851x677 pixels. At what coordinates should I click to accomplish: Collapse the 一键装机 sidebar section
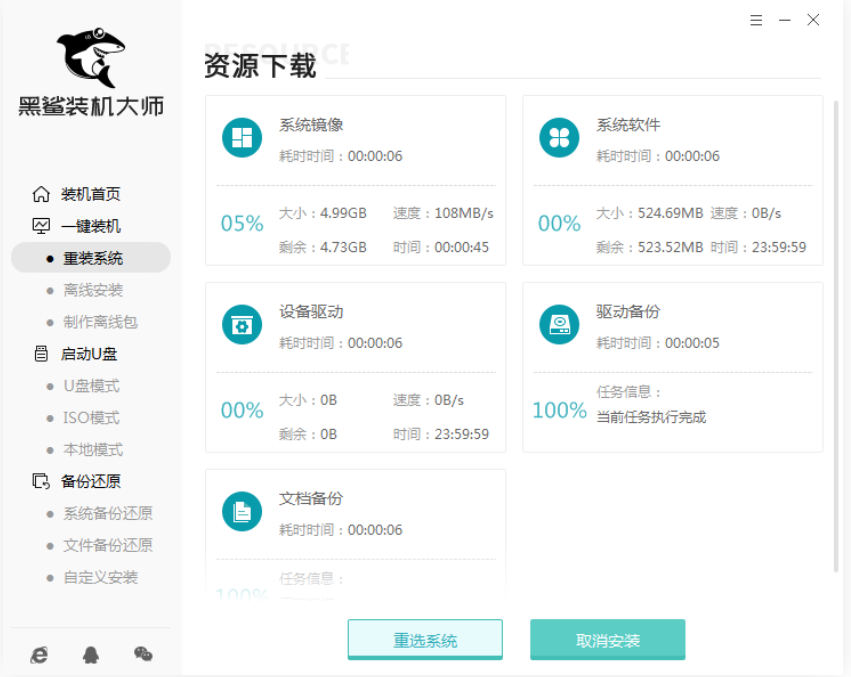click(x=90, y=226)
